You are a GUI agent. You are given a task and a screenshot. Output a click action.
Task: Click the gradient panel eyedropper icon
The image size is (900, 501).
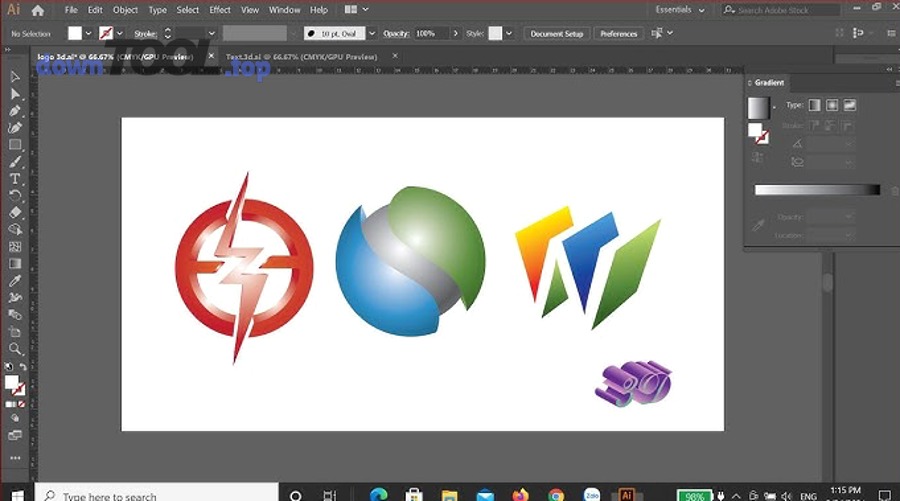point(758,226)
